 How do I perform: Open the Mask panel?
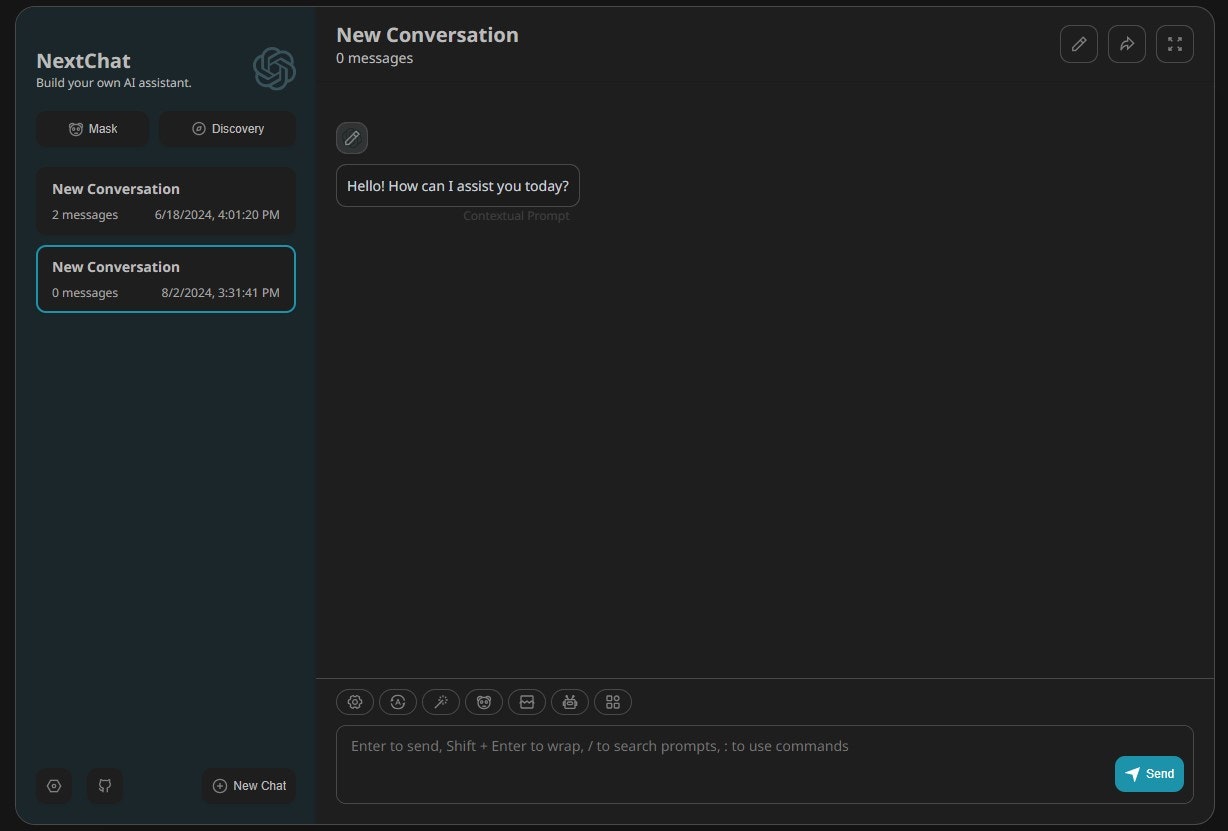[x=92, y=128]
